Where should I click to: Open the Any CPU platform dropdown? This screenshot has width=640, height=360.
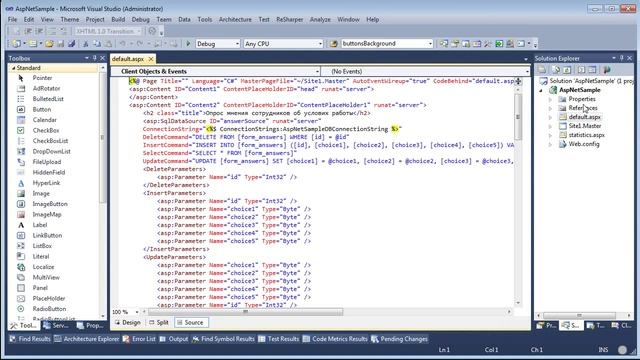283,44
